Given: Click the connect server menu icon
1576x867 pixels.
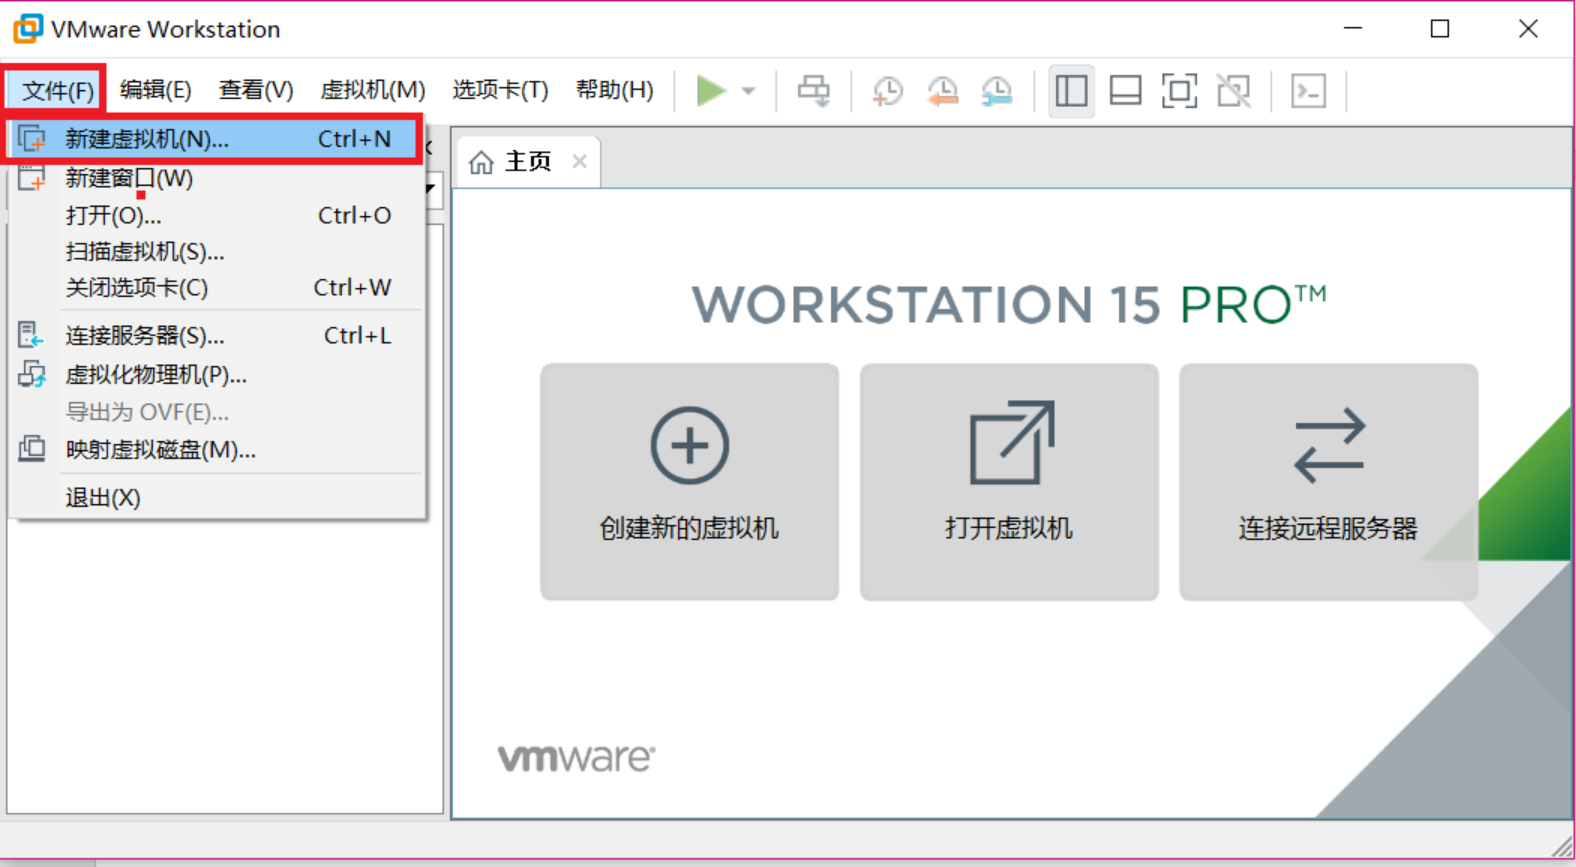Looking at the screenshot, I should point(32,335).
